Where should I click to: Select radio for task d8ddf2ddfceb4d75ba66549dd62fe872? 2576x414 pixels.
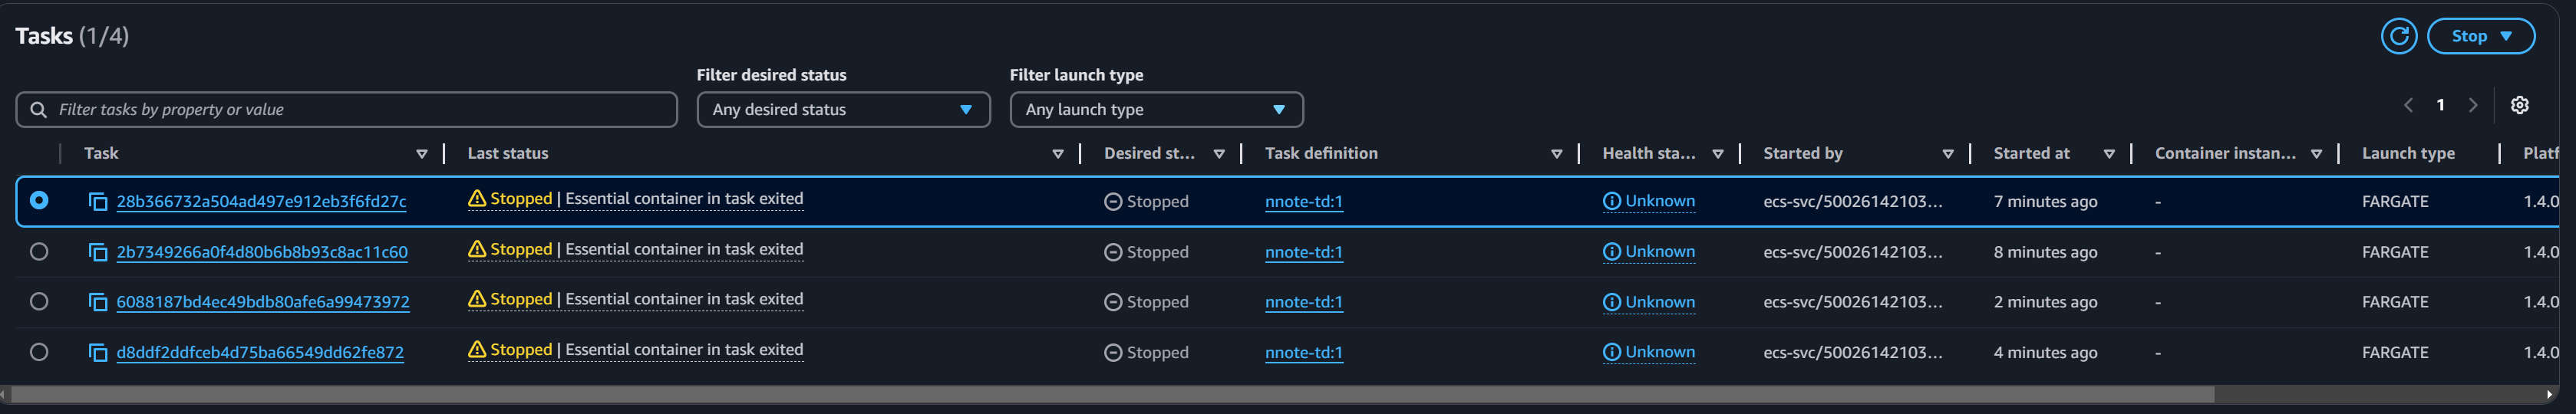39,351
